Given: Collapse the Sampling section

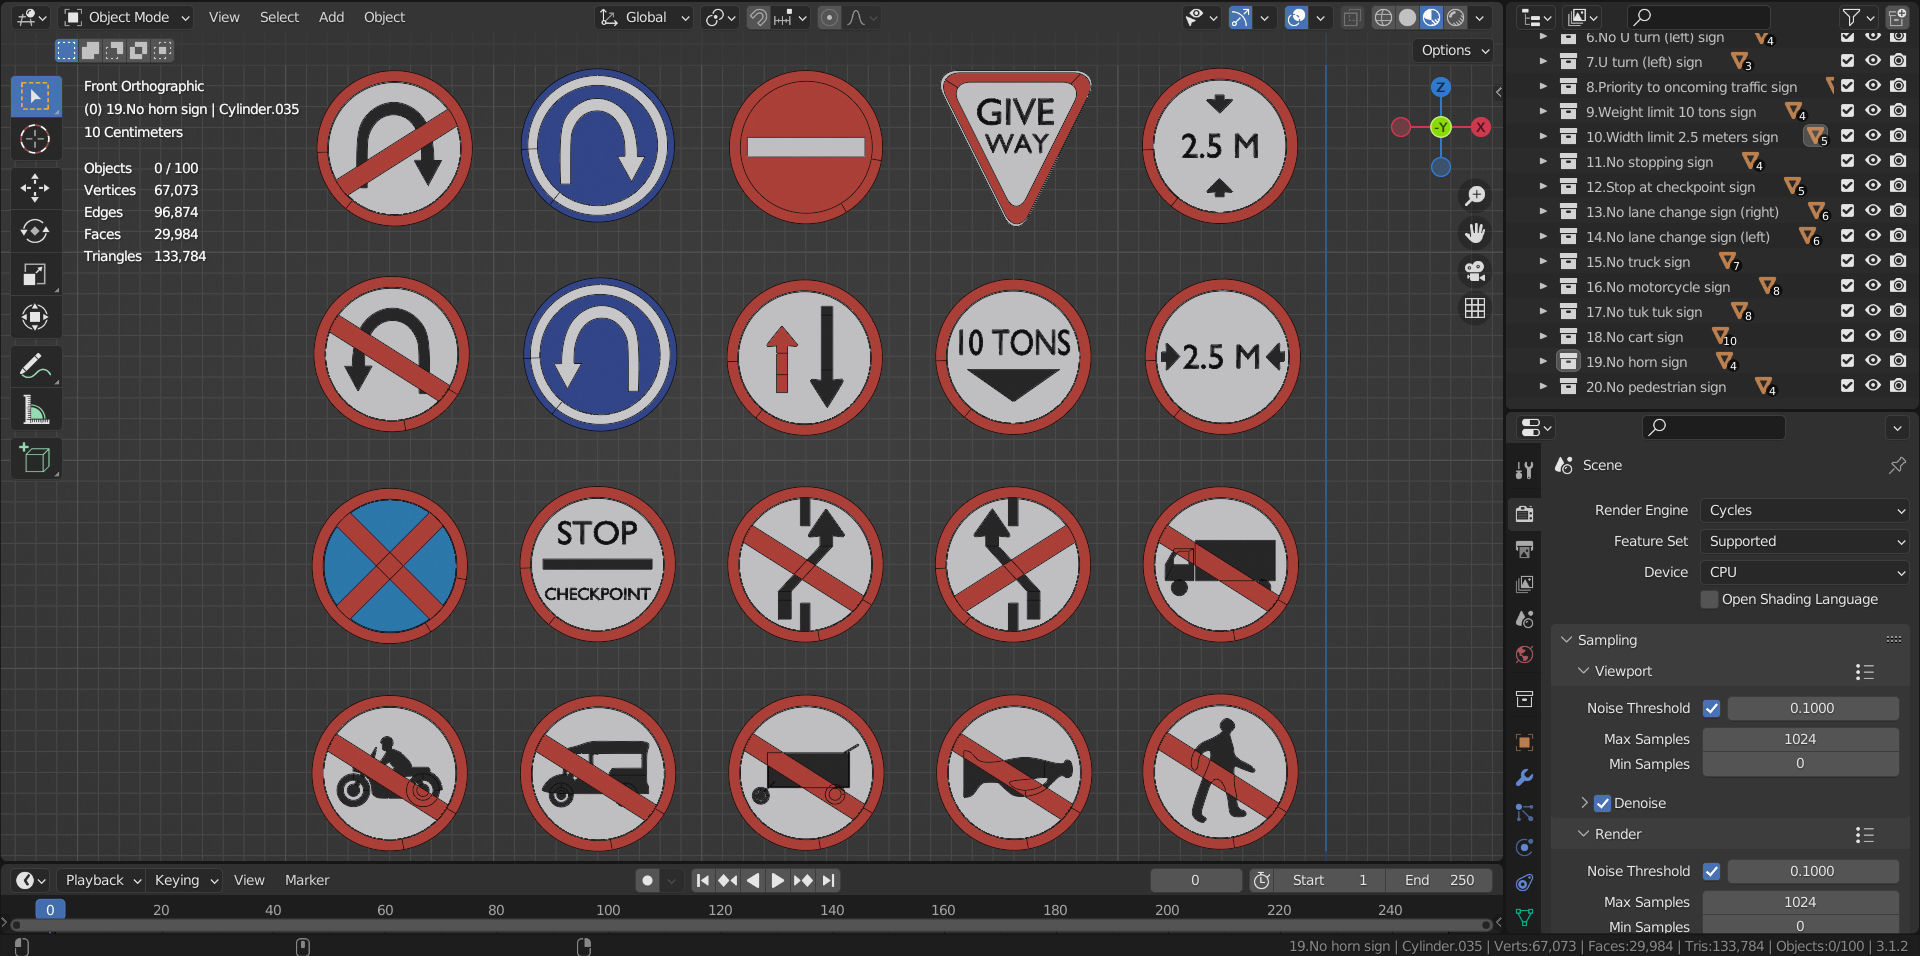Looking at the screenshot, I should click(x=1566, y=640).
